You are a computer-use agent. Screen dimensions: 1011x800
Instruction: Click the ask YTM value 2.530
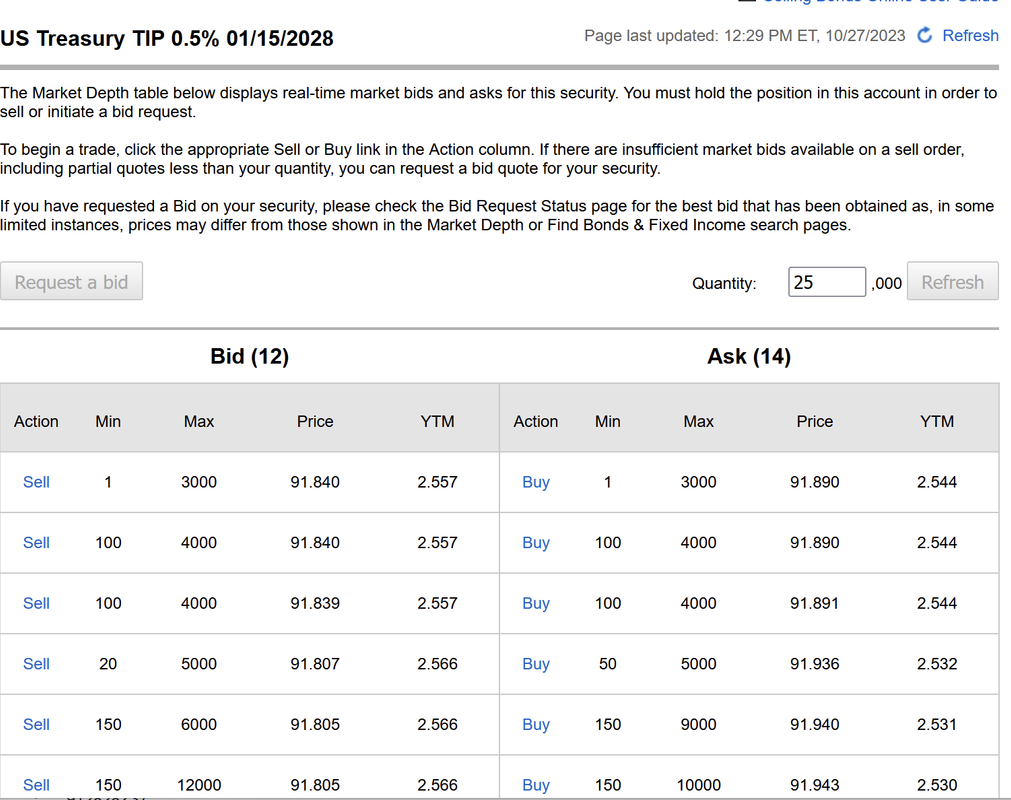pos(937,785)
